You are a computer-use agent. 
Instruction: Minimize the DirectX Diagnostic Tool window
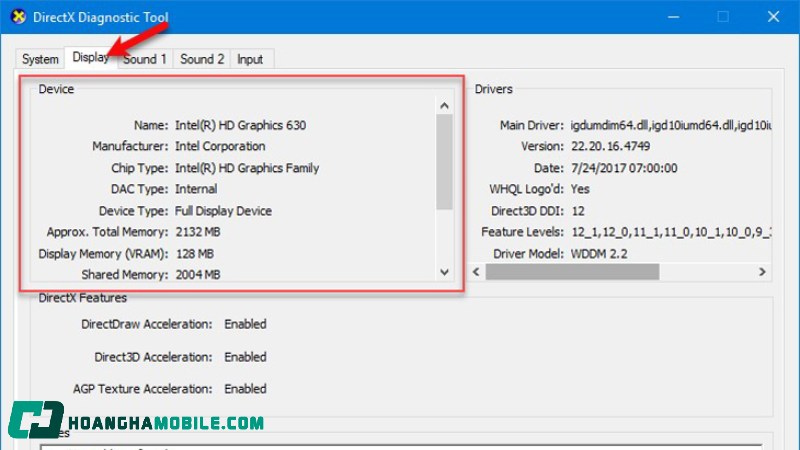point(673,17)
